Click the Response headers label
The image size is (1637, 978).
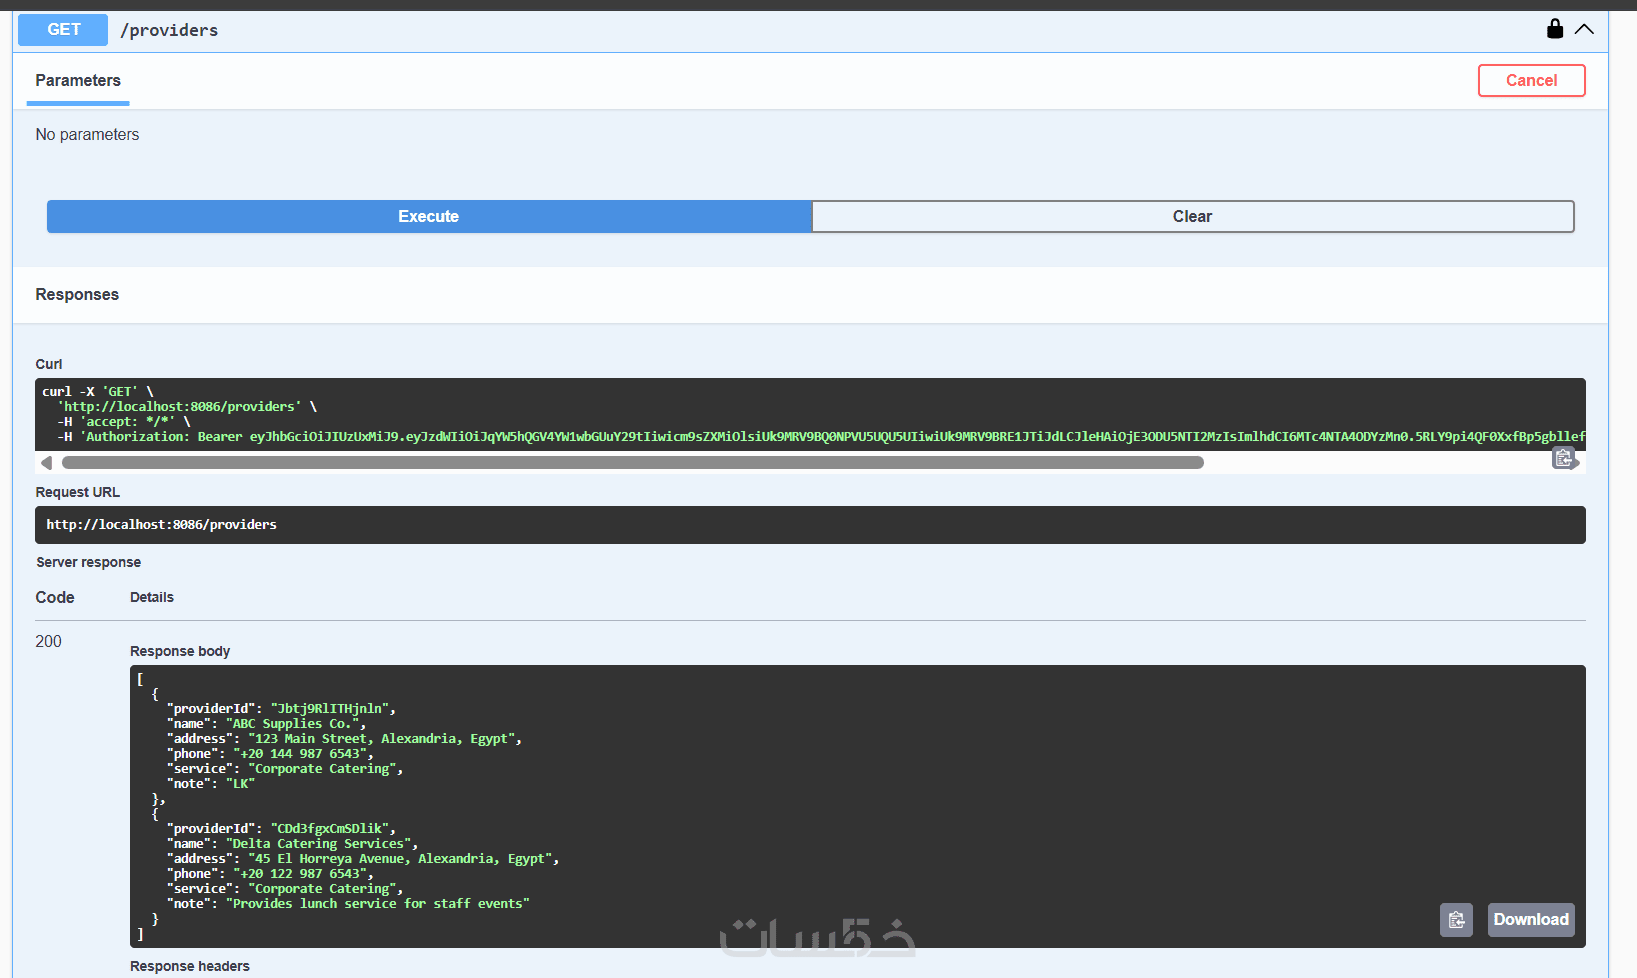tap(190, 966)
